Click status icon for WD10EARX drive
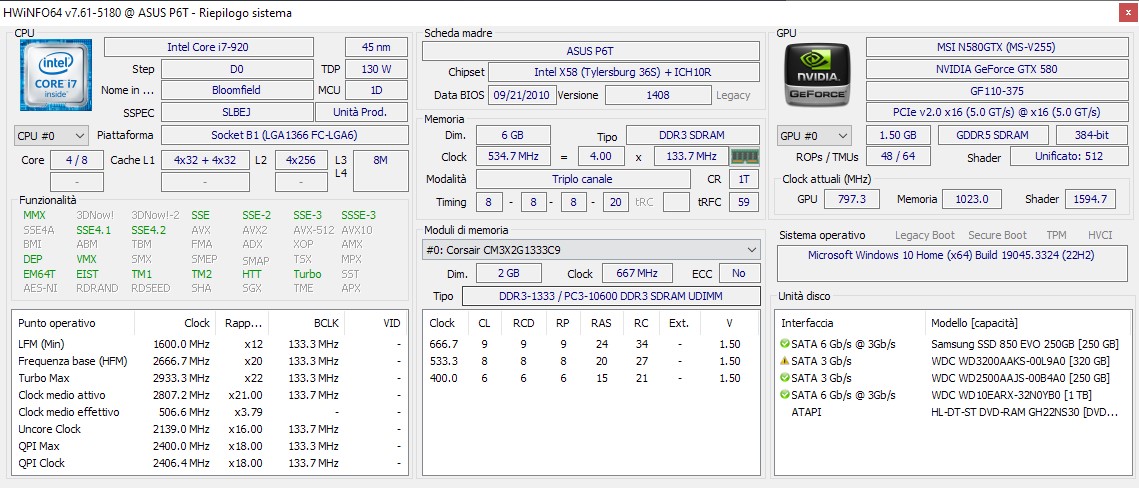This screenshot has height=488, width=1139. [x=785, y=395]
